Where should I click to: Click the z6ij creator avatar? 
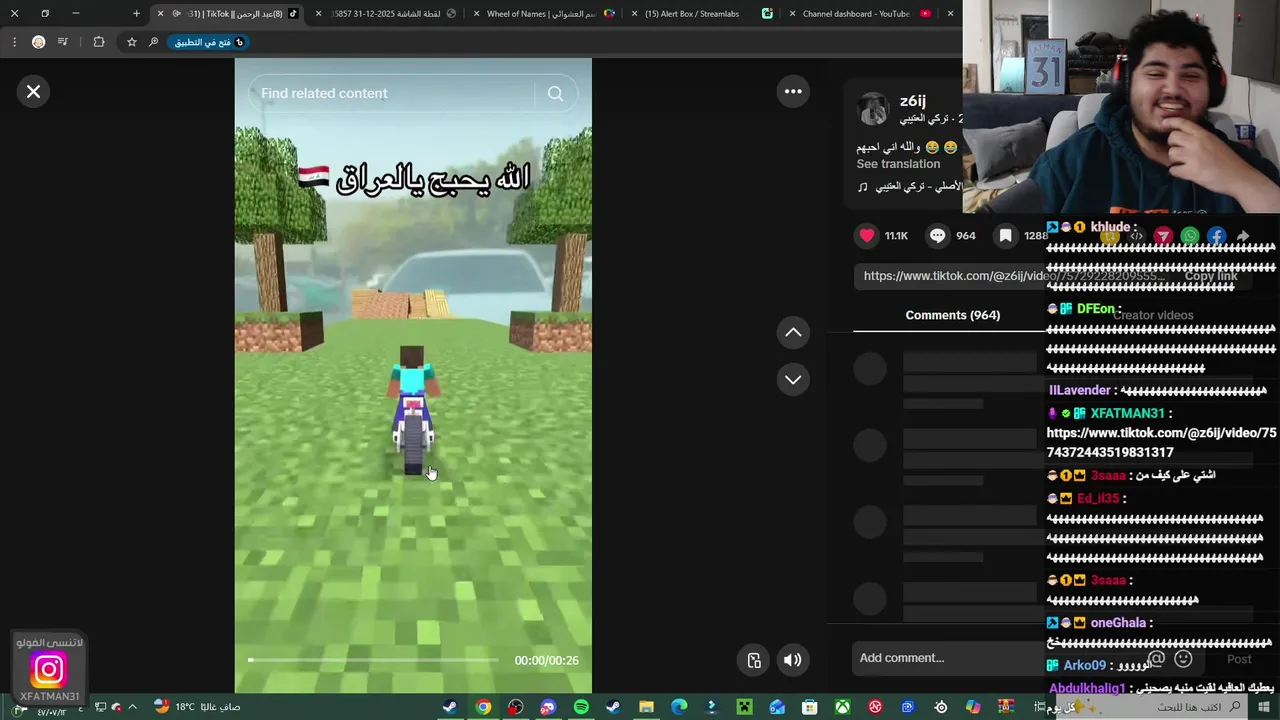(x=874, y=109)
